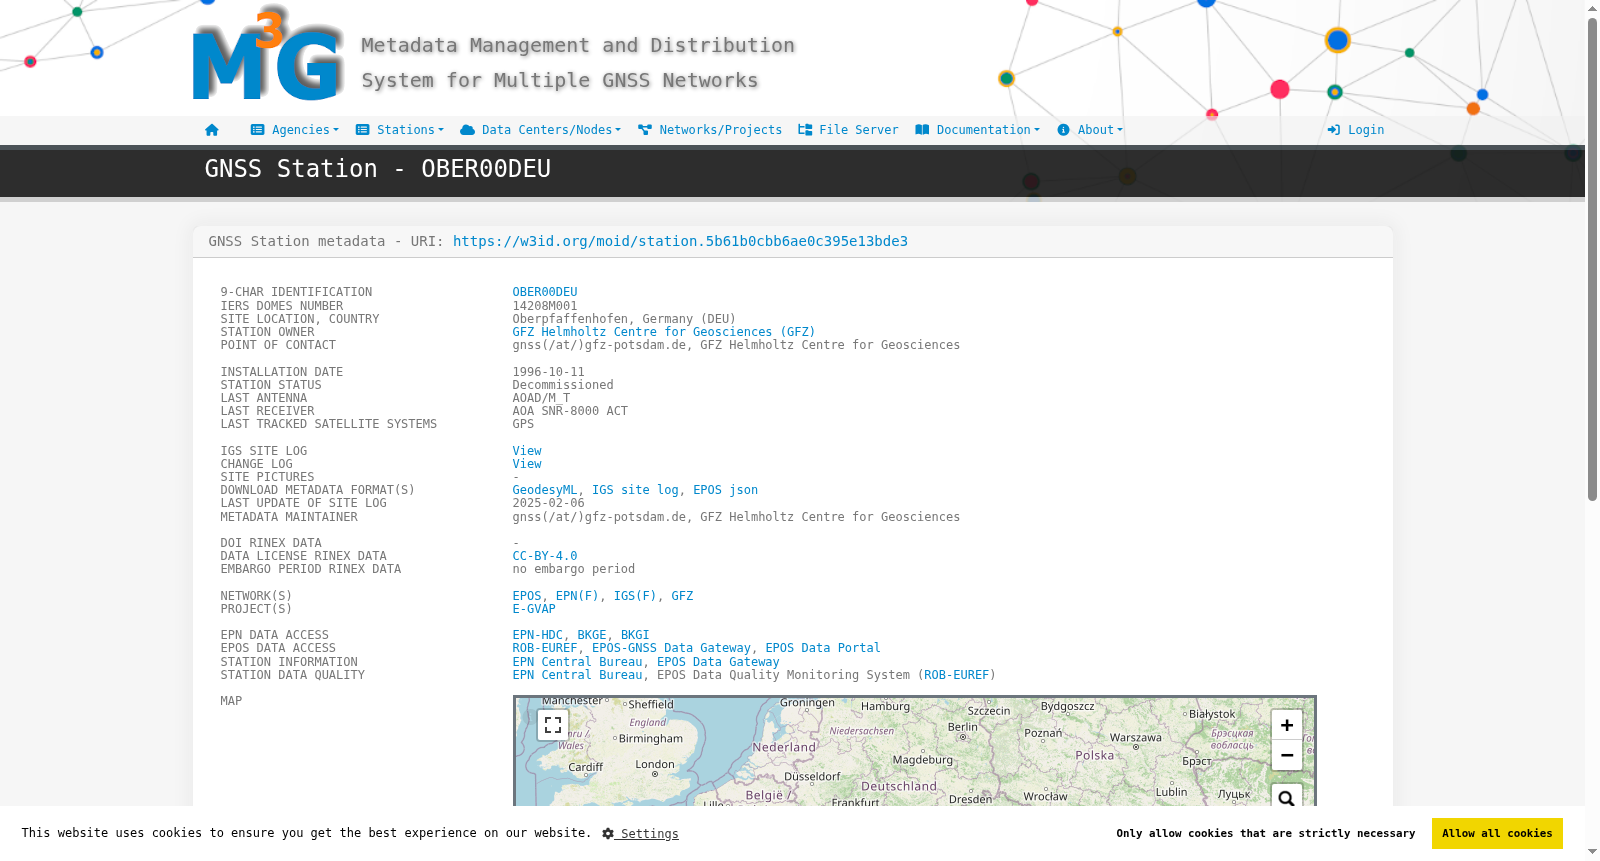This screenshot has width=1600, height=861.
Task: Open EPOS Data Gateway station information link
Action: 718,662
